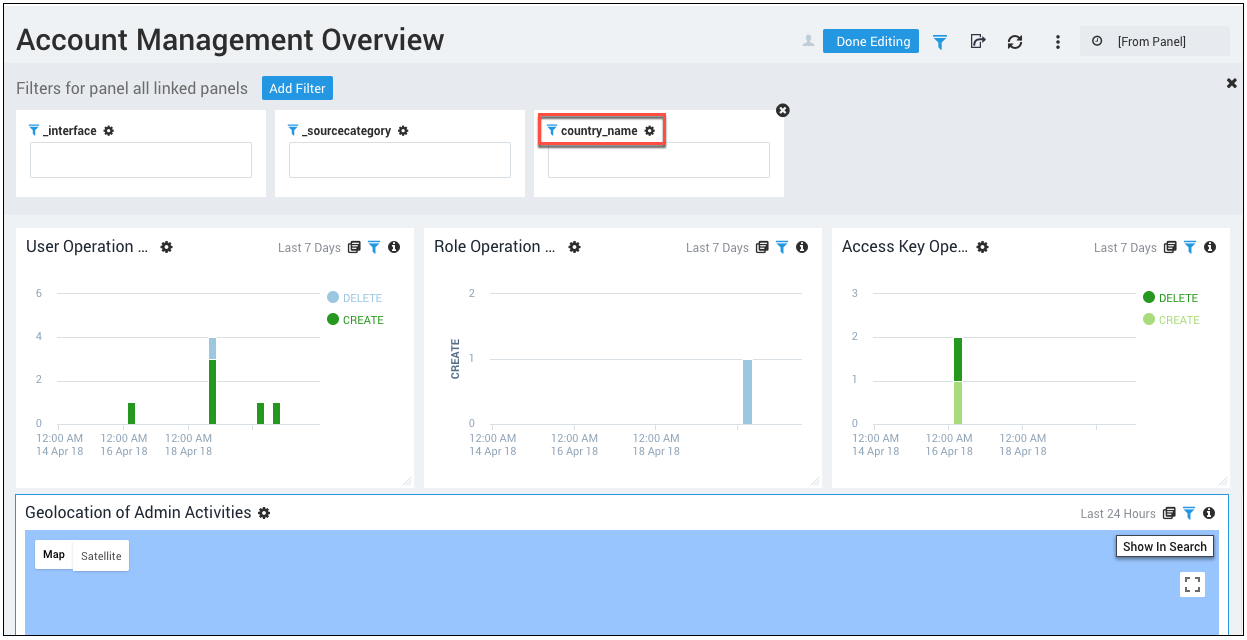The image size is (1247, 640).
Task: Click filter icon on Access Key panel
Action: (x=1190, y=247)
